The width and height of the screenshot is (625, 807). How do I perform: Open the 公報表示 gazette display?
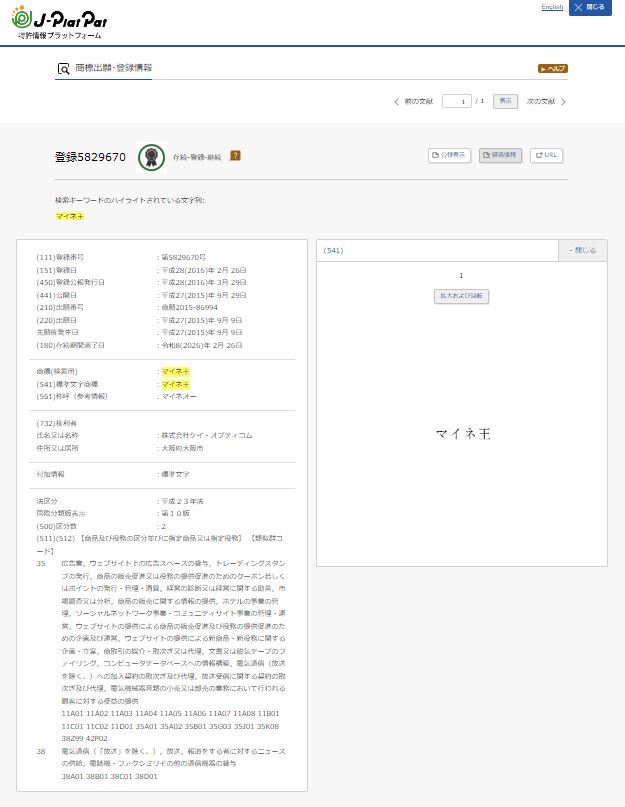point(449,156)
